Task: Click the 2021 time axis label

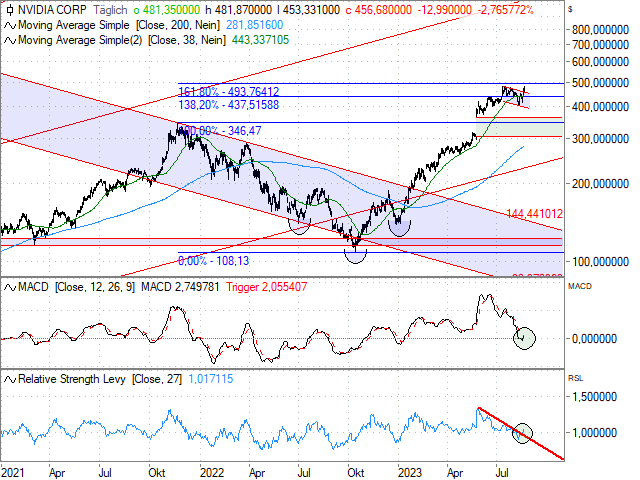Action: 12,473
